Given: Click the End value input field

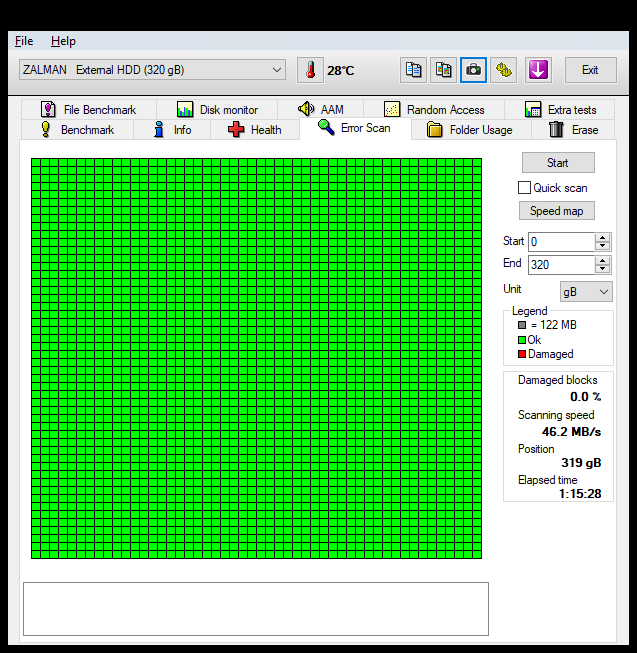Looking at the screenshot, I should [561, 264].
